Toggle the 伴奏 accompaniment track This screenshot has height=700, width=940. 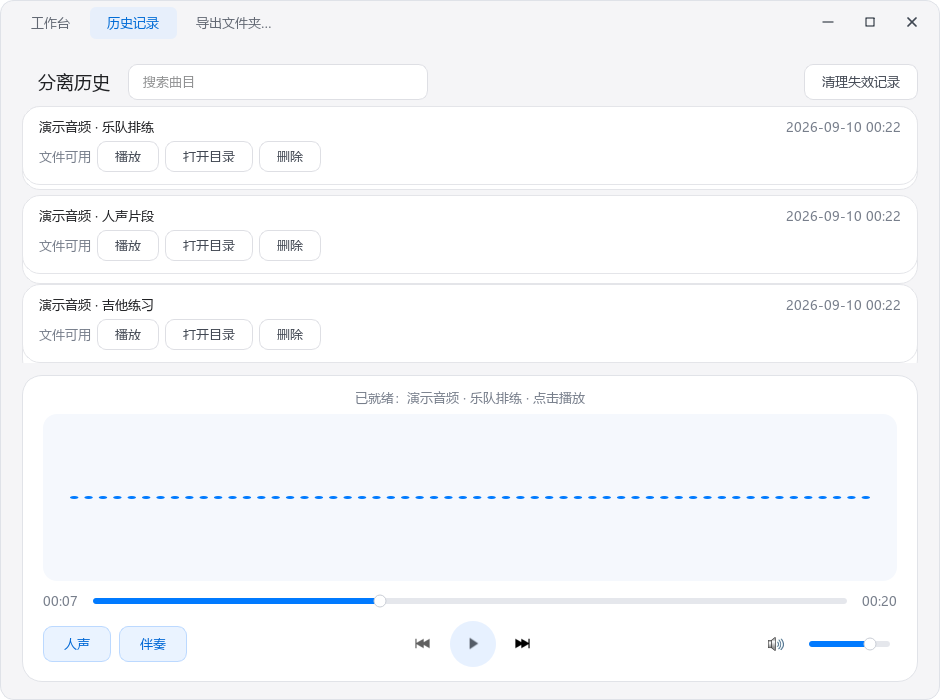(153, 644)
